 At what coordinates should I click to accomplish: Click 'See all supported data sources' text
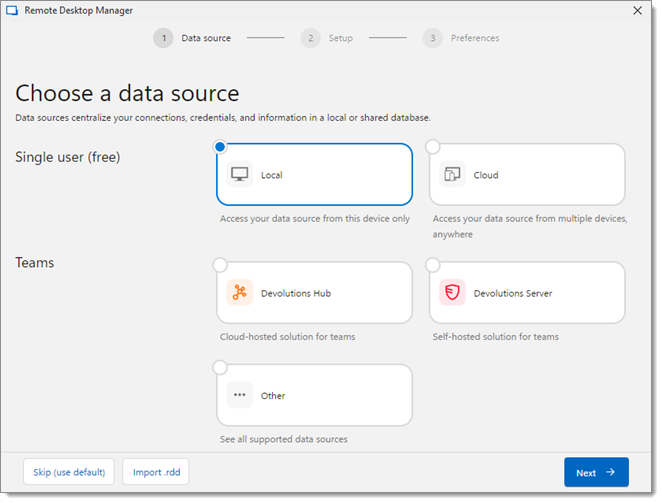(x=283, y=439)
